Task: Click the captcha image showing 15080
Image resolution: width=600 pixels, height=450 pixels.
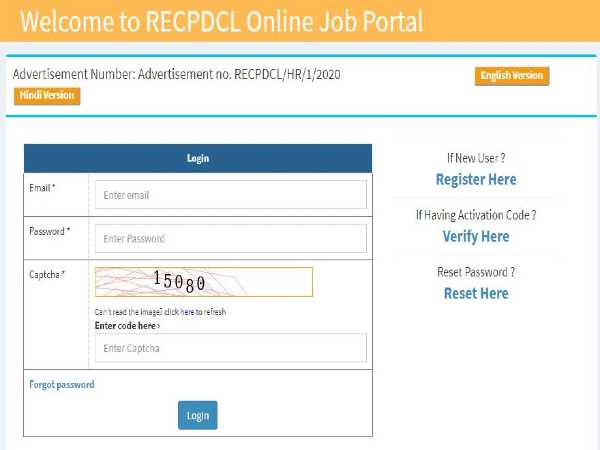Action: tap(204, 282)
